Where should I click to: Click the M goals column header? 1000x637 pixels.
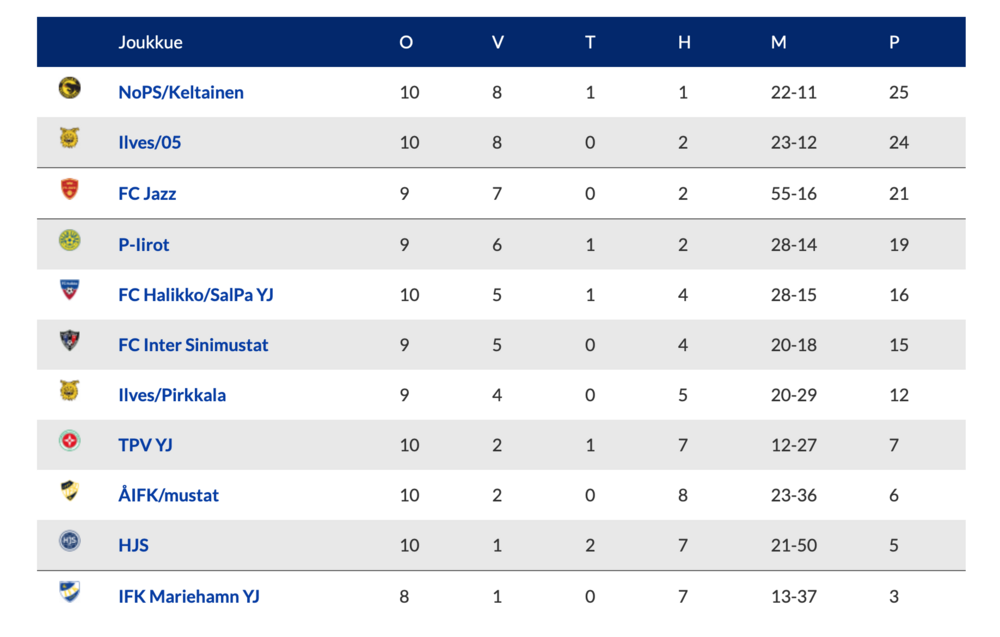point(778,42)
